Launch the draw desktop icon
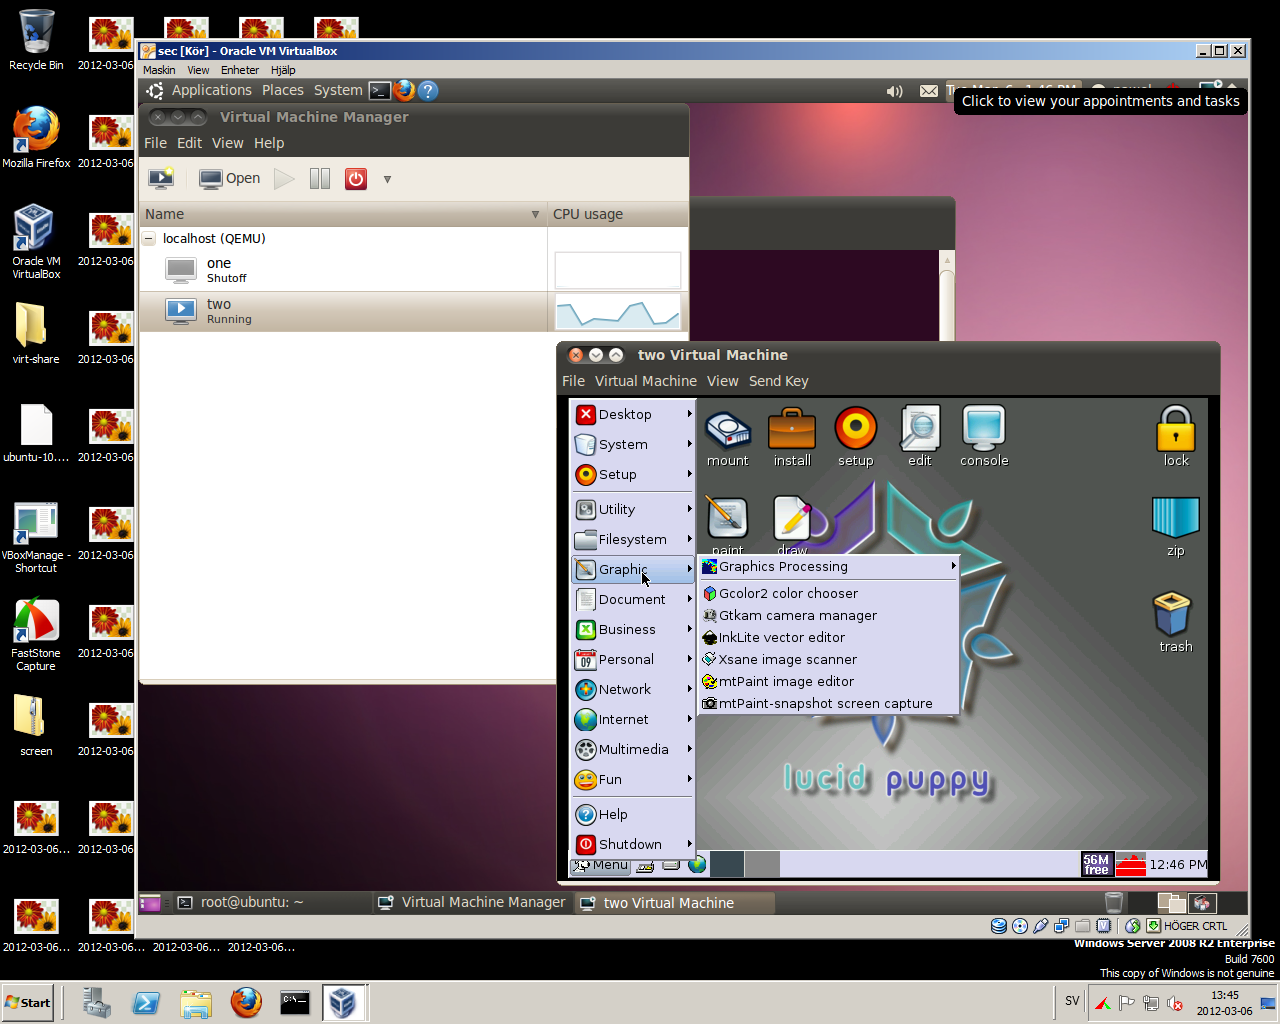The height and width of the screenshot is (1024, 1280). point(792,525)
